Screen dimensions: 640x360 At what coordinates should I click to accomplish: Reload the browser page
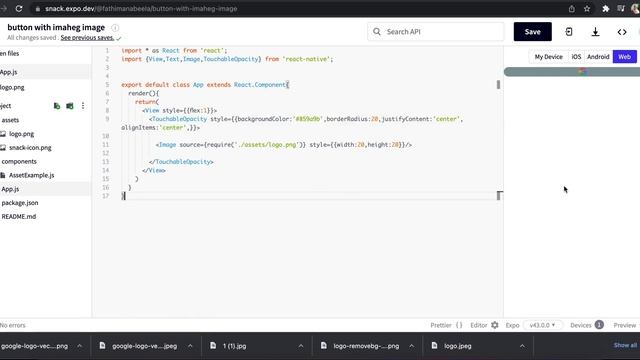[19, 9]
